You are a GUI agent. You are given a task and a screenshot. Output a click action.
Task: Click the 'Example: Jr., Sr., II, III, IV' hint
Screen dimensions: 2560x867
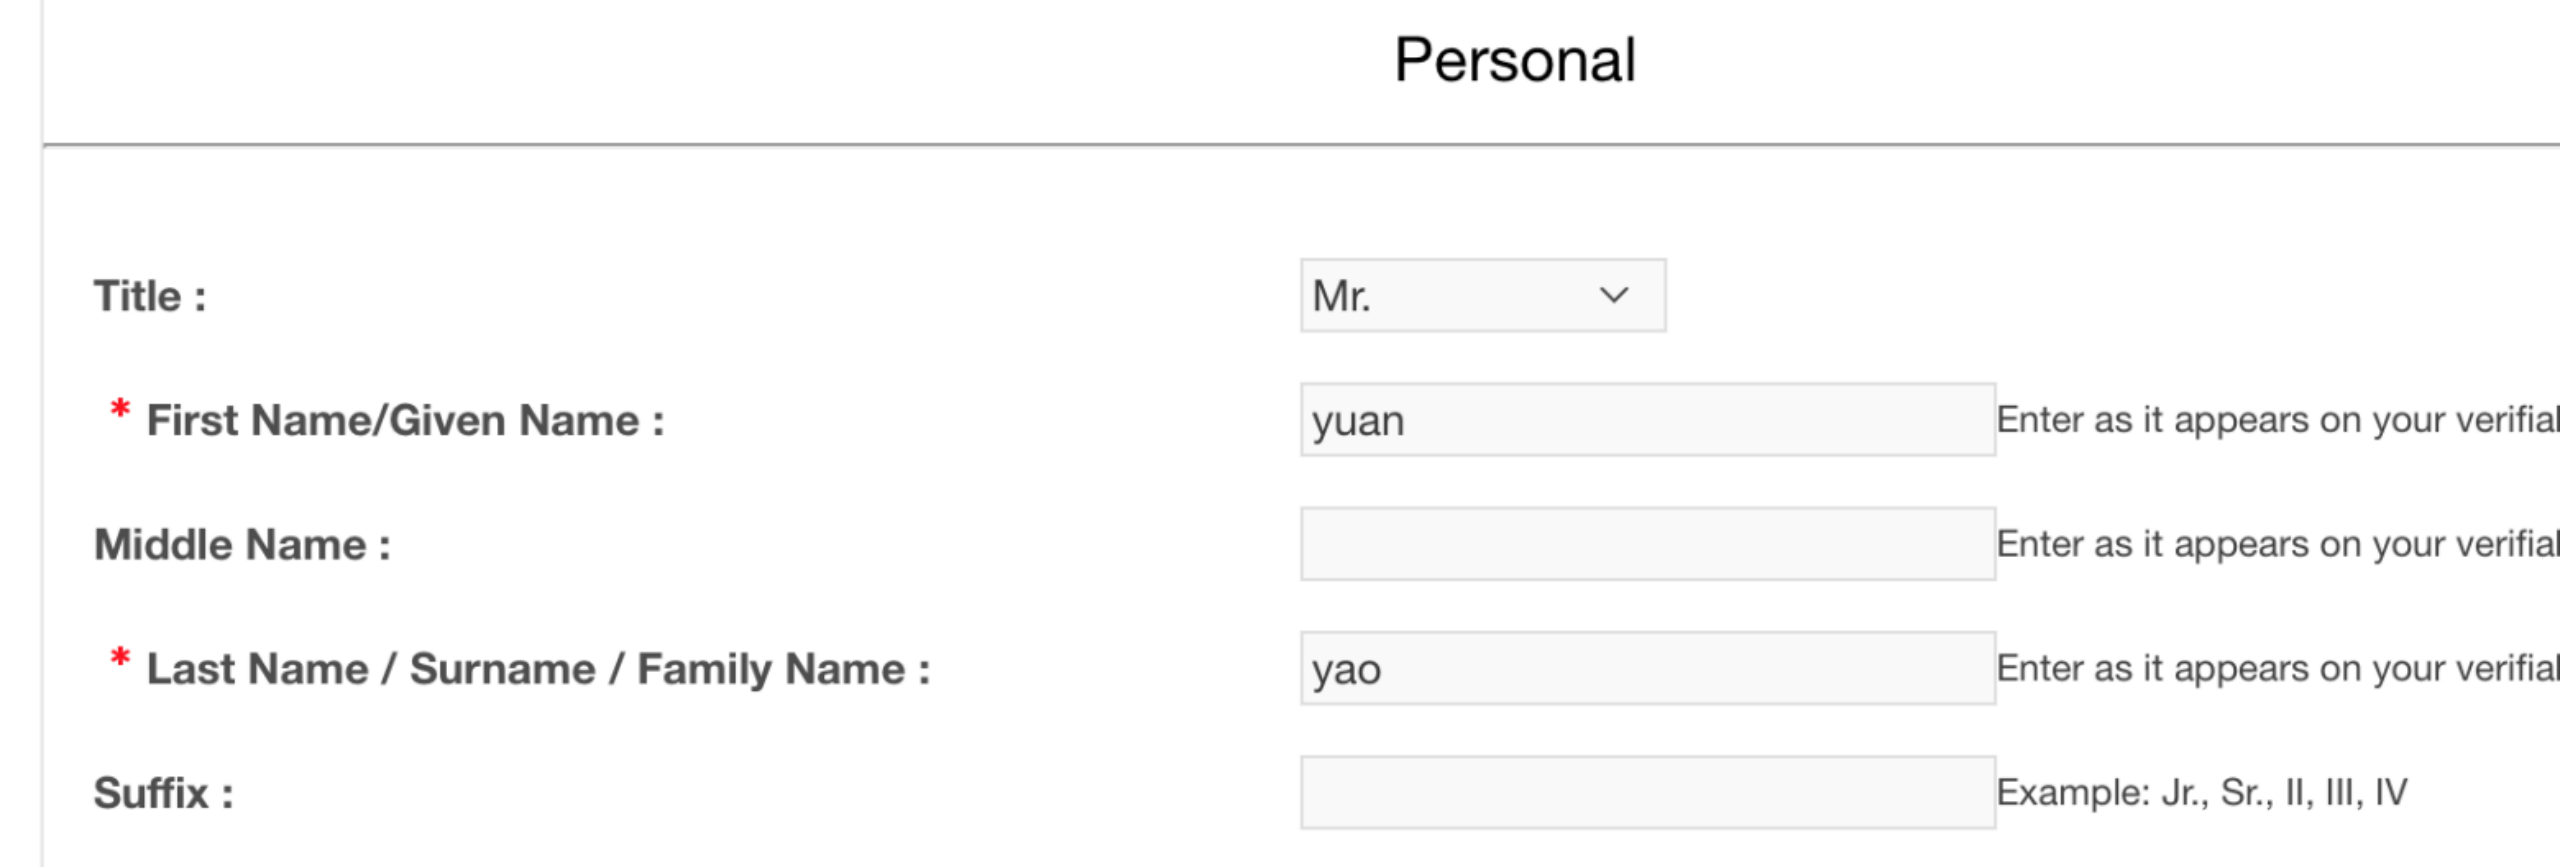click(2201, 792)
